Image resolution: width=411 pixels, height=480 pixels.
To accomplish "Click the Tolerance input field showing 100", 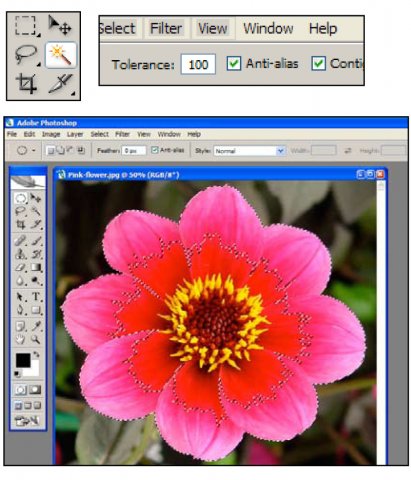I will click(198, 64).
